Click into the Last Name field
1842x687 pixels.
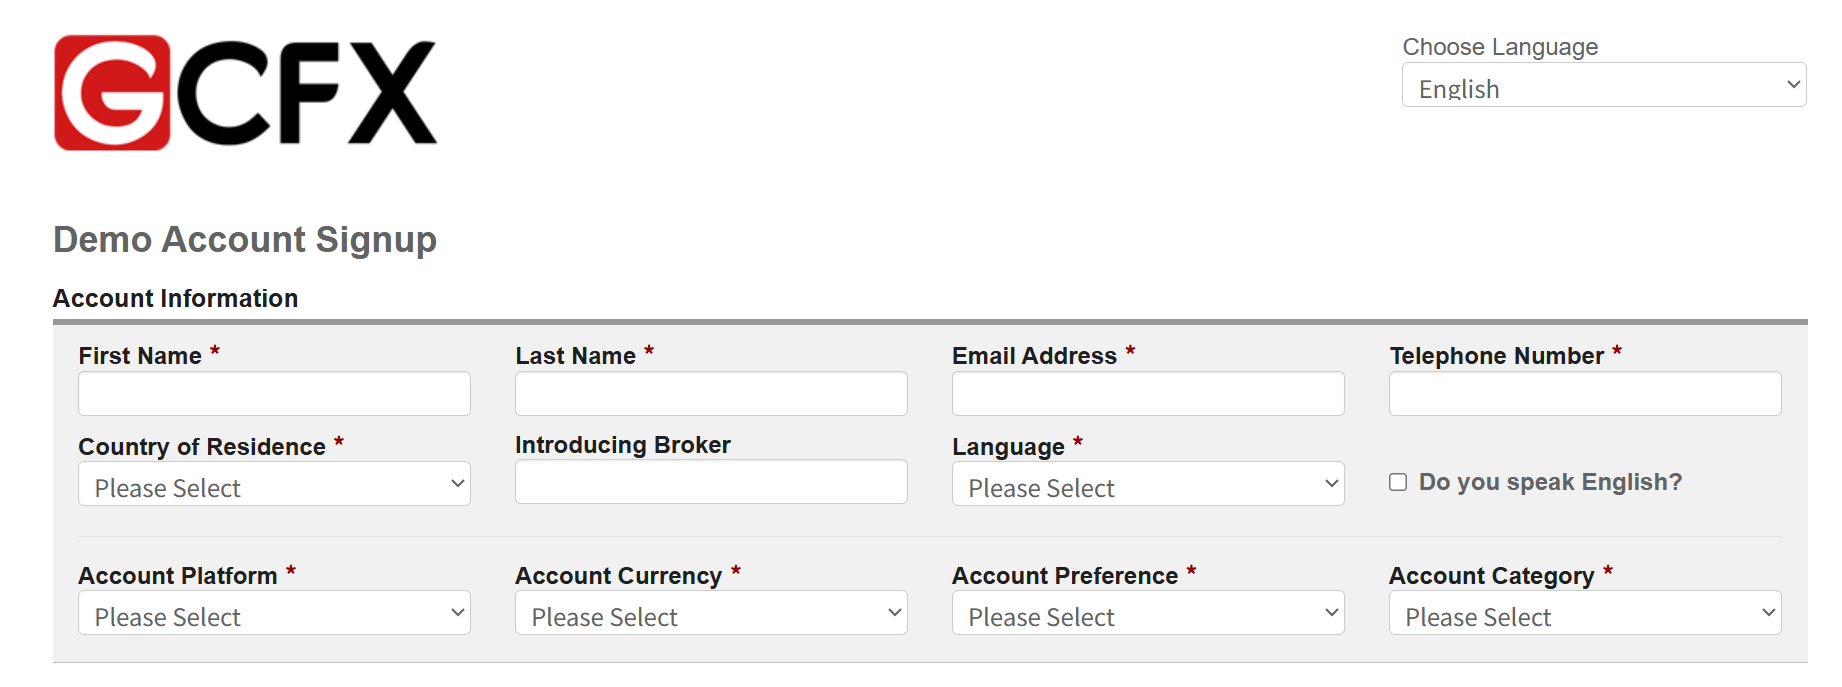[x=711, y=394]
